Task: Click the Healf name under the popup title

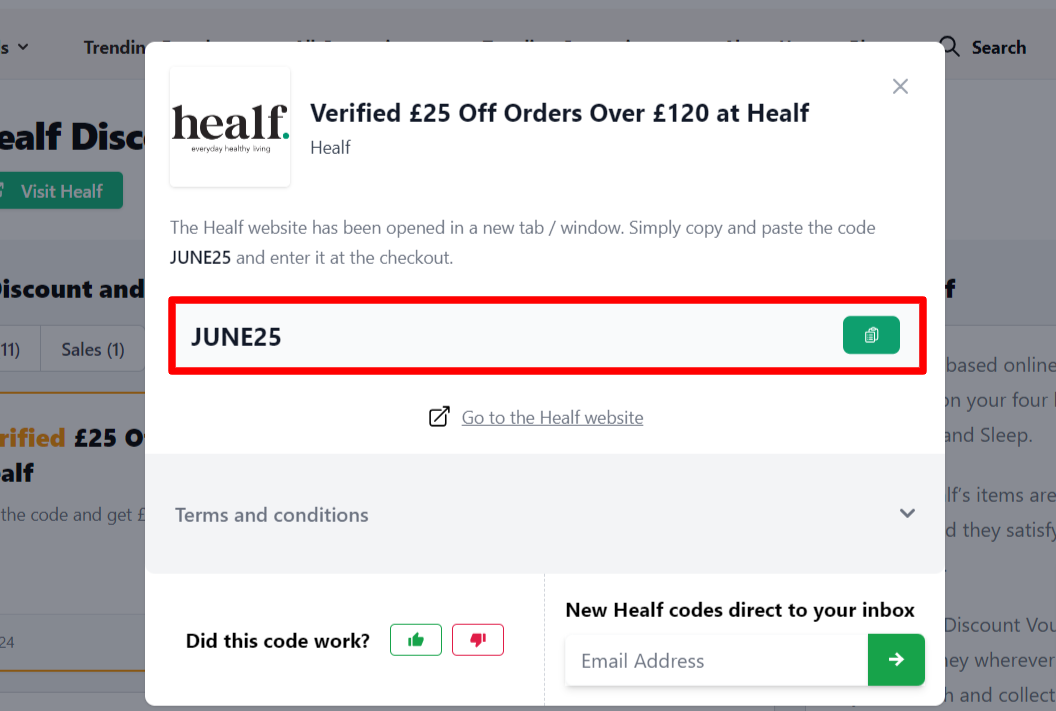Action: 330,147
